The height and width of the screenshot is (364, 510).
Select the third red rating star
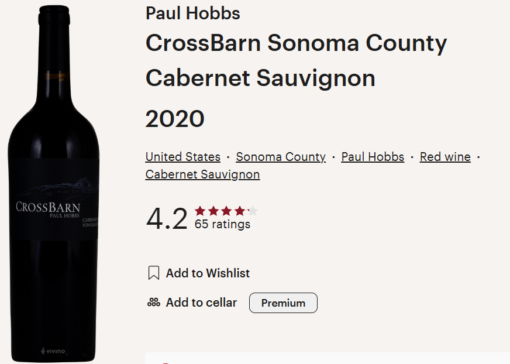[x=226, y=211]
